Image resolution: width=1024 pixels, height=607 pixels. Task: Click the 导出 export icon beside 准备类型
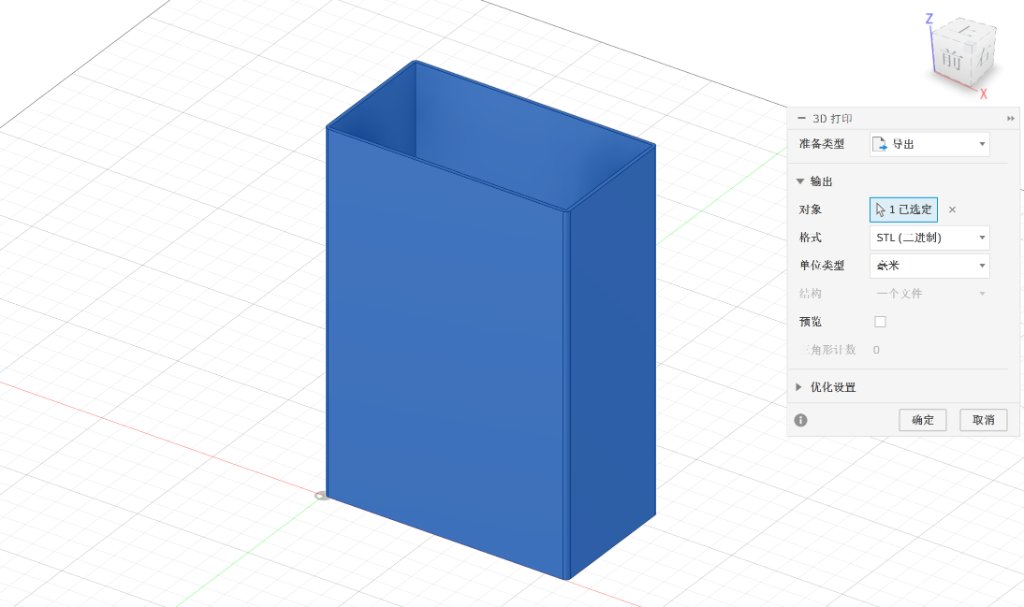pyautogui.click(x=881, y=143)
